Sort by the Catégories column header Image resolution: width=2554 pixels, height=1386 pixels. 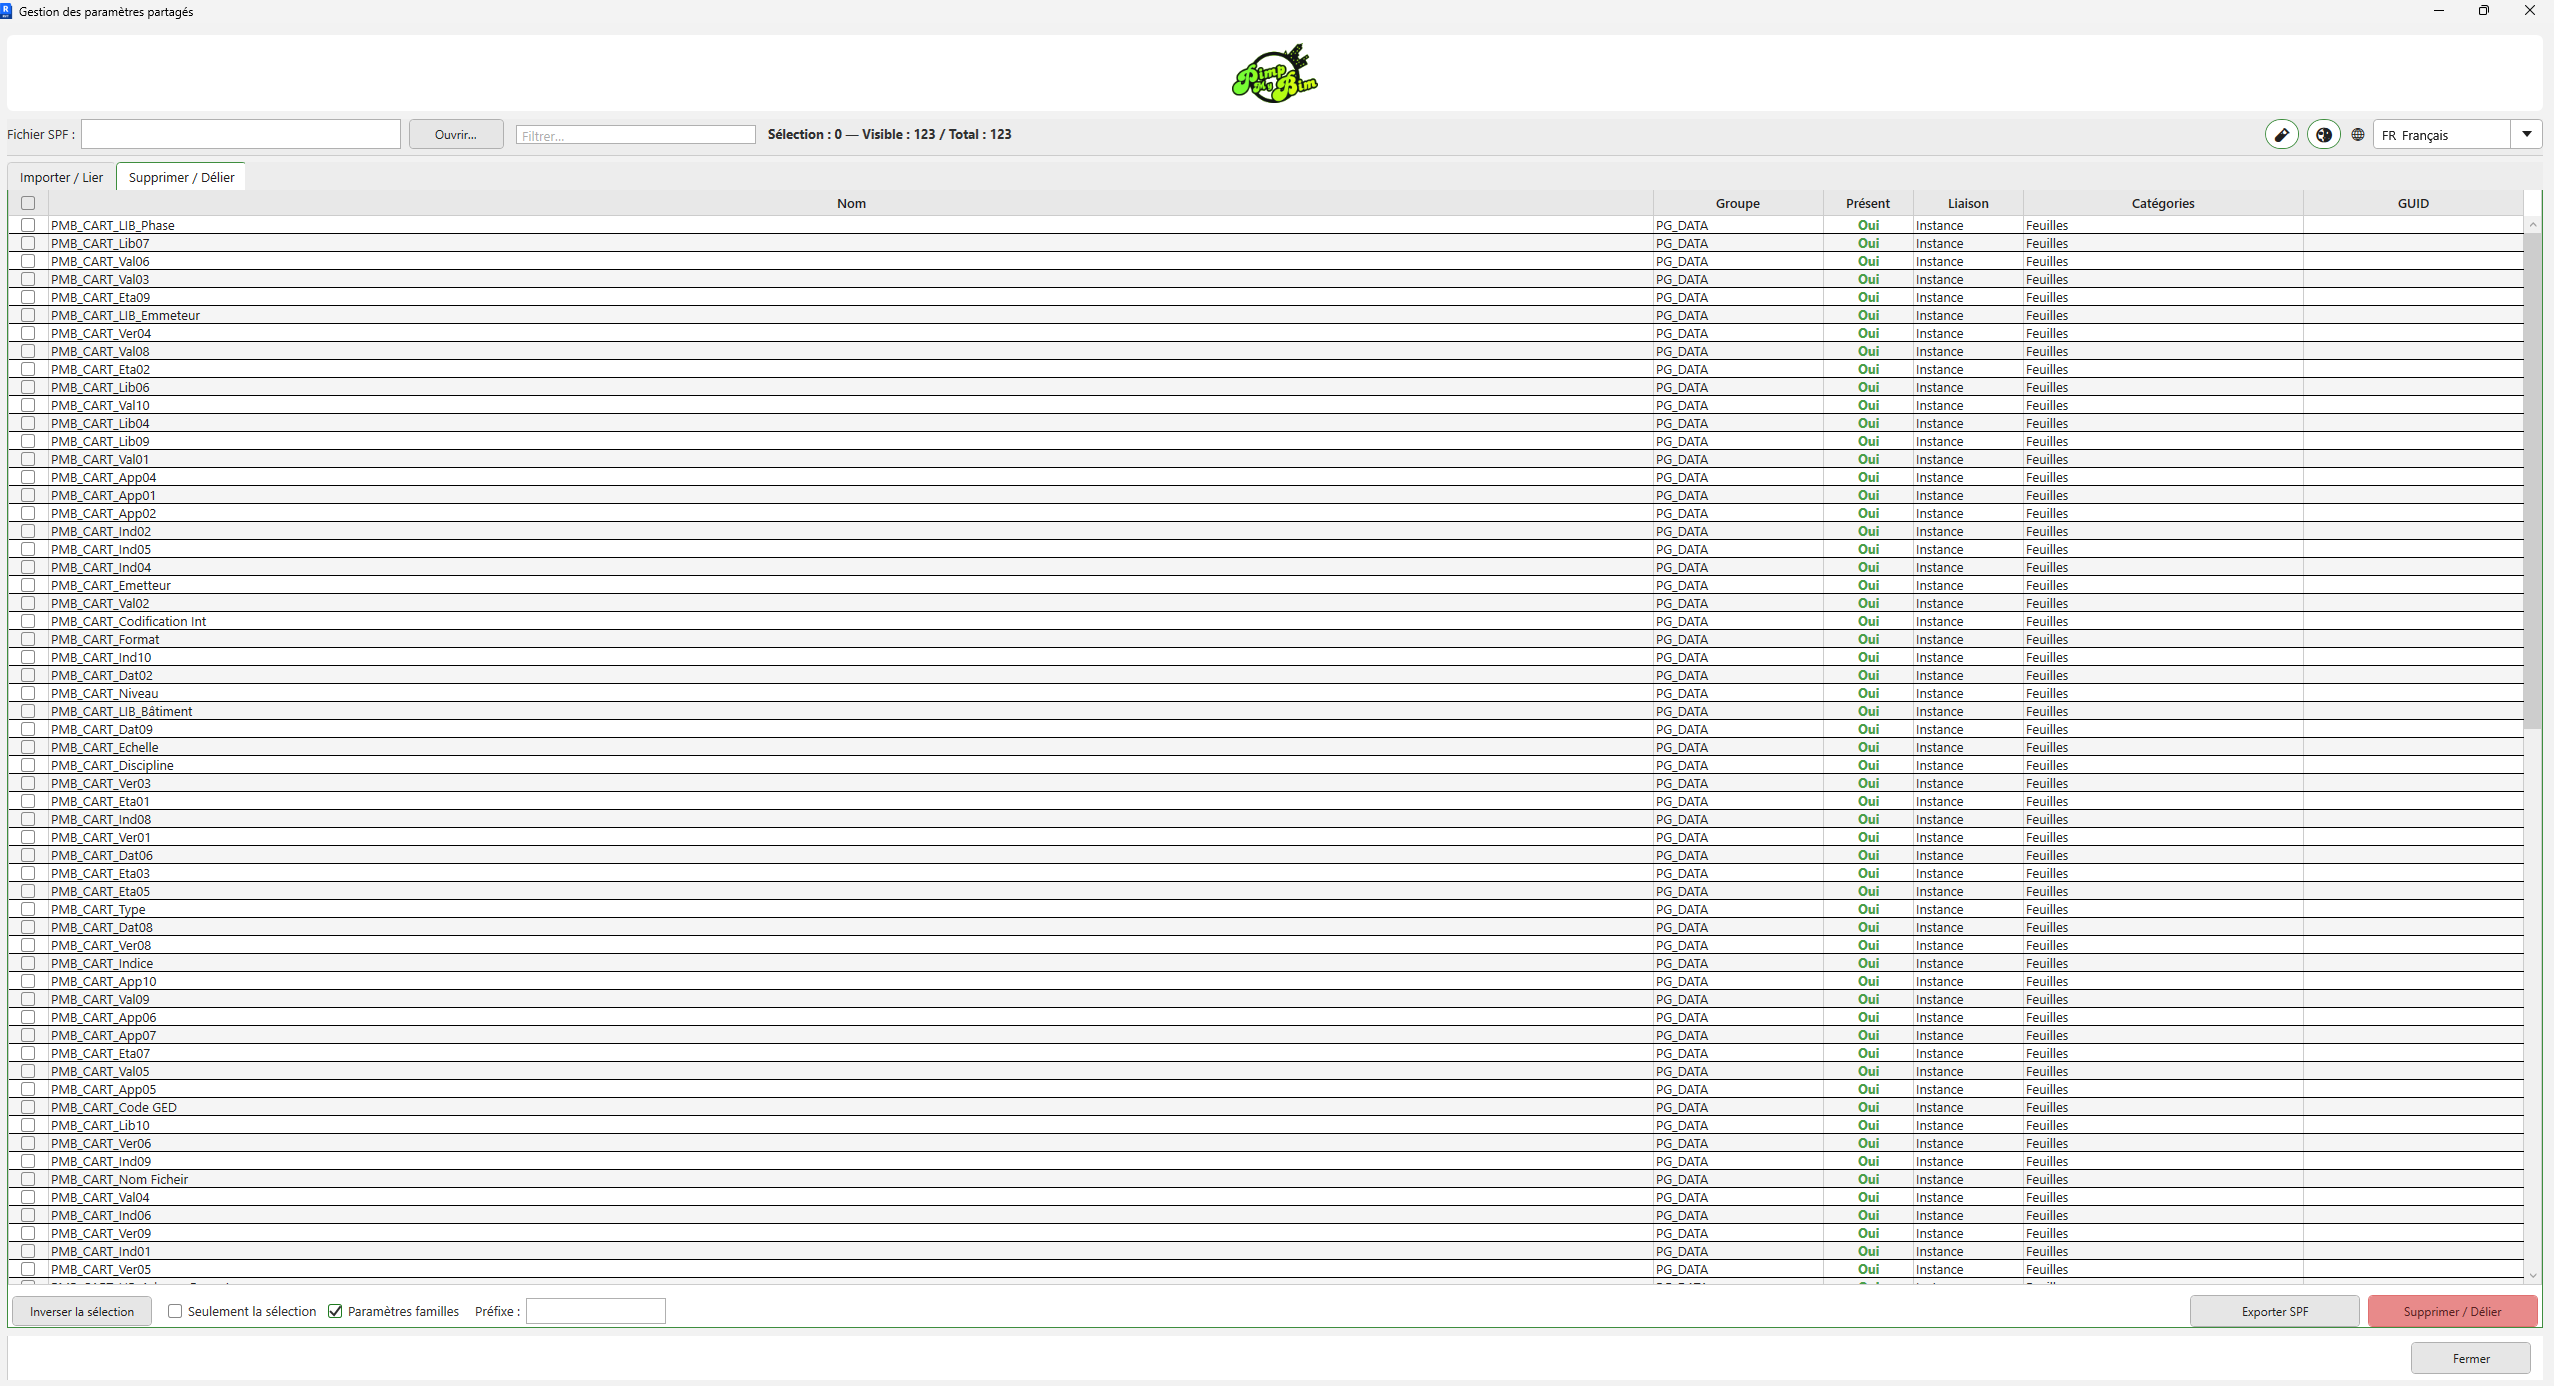point(2163,203)
